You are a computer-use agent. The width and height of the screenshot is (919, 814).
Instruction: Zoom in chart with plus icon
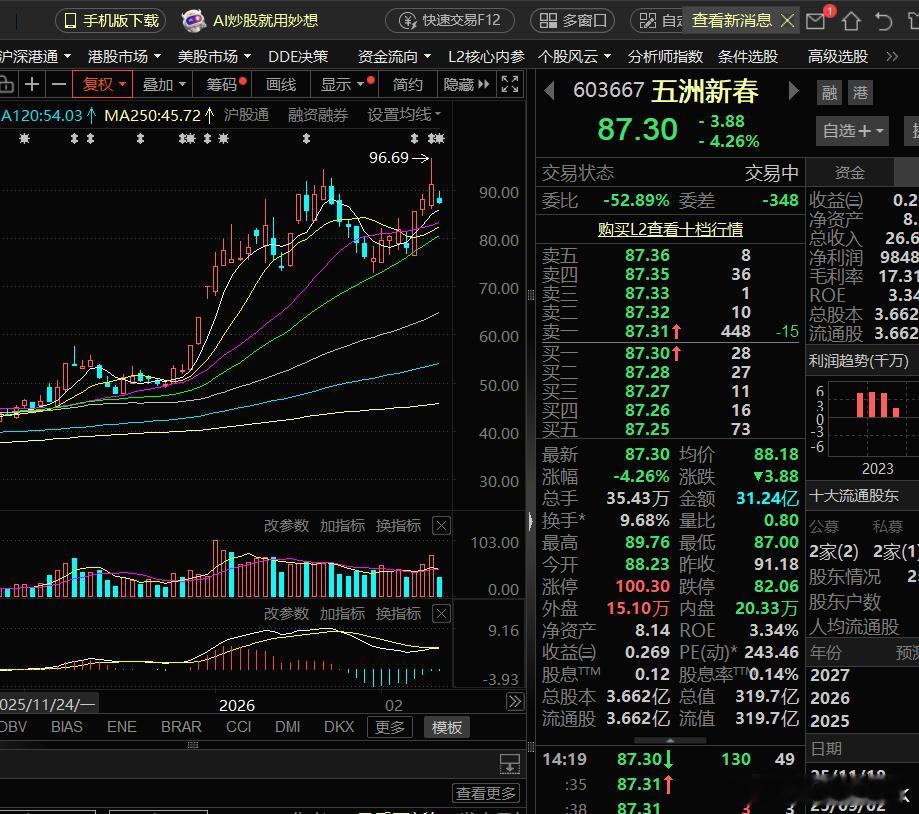(x=32, y=84)
